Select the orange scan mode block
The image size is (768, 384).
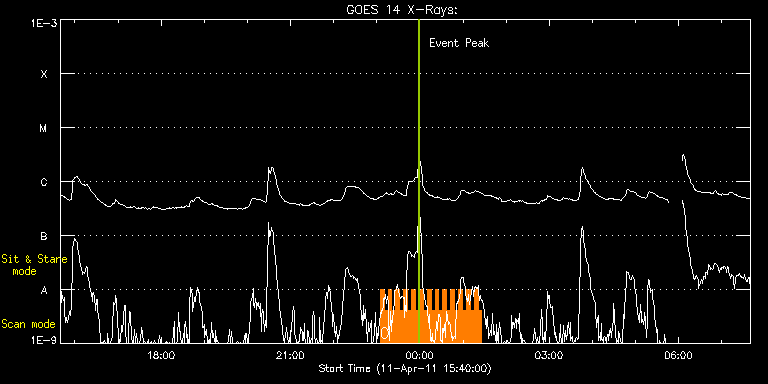pos(431,316)
